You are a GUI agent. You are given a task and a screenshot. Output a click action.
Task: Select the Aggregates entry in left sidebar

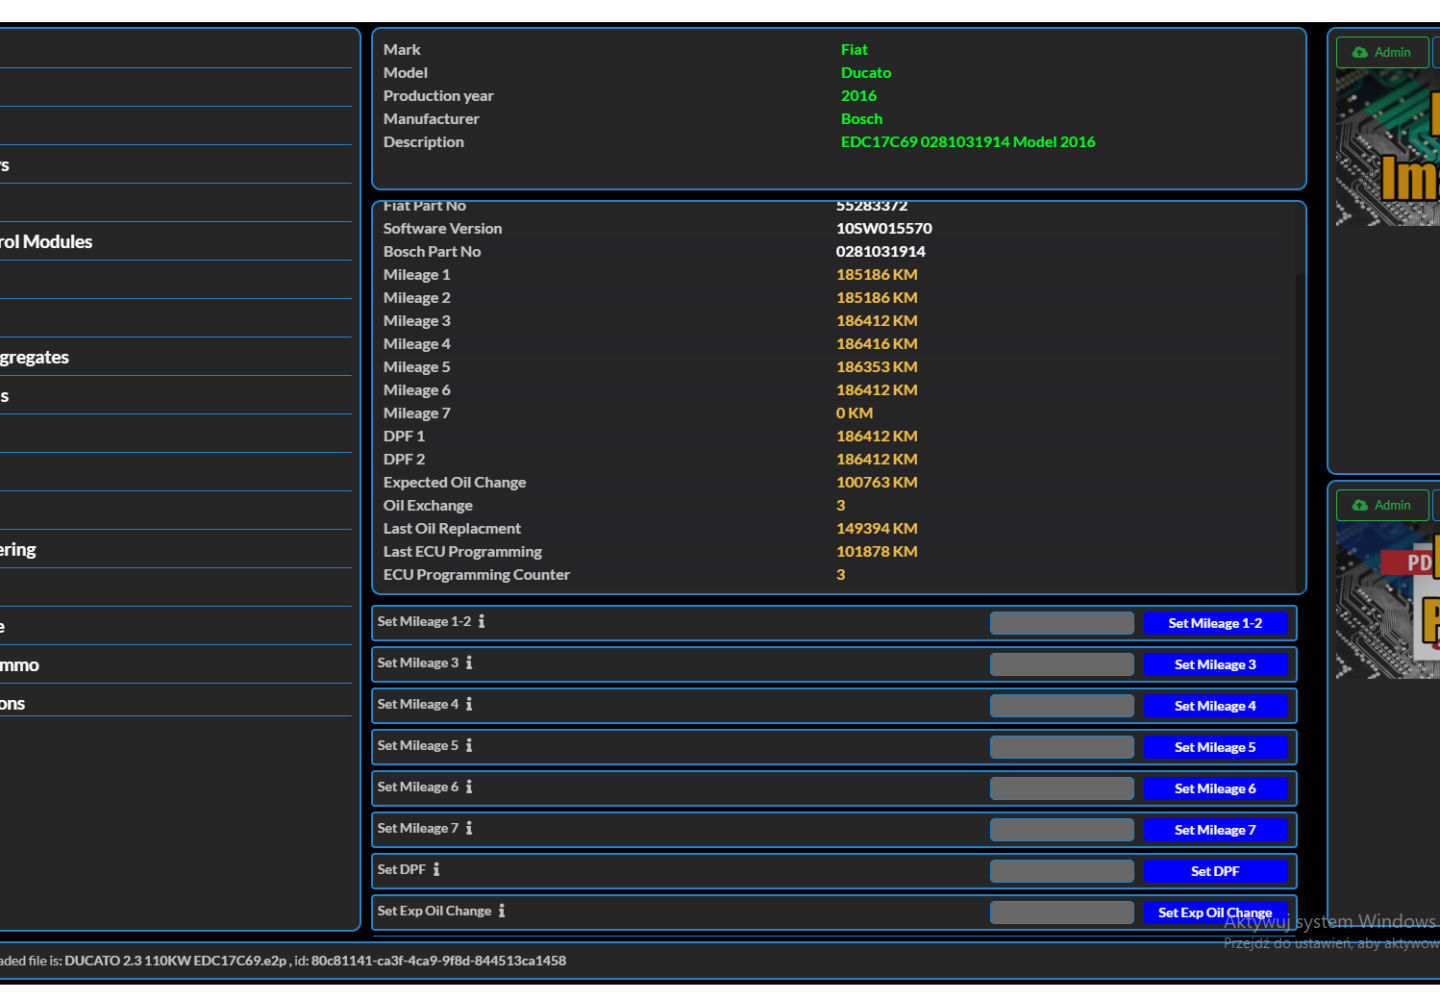pyautogui.click(x=35, y=357)
